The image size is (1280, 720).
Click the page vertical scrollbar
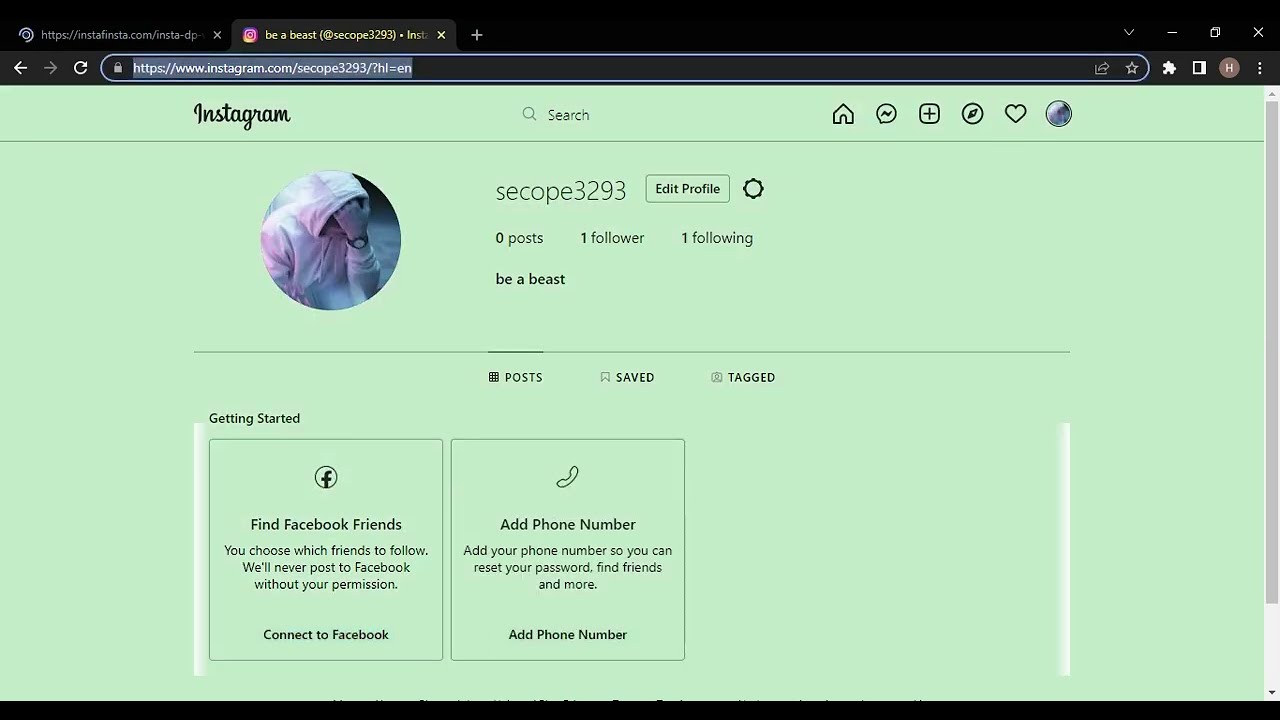click(x=1272, y=350)
